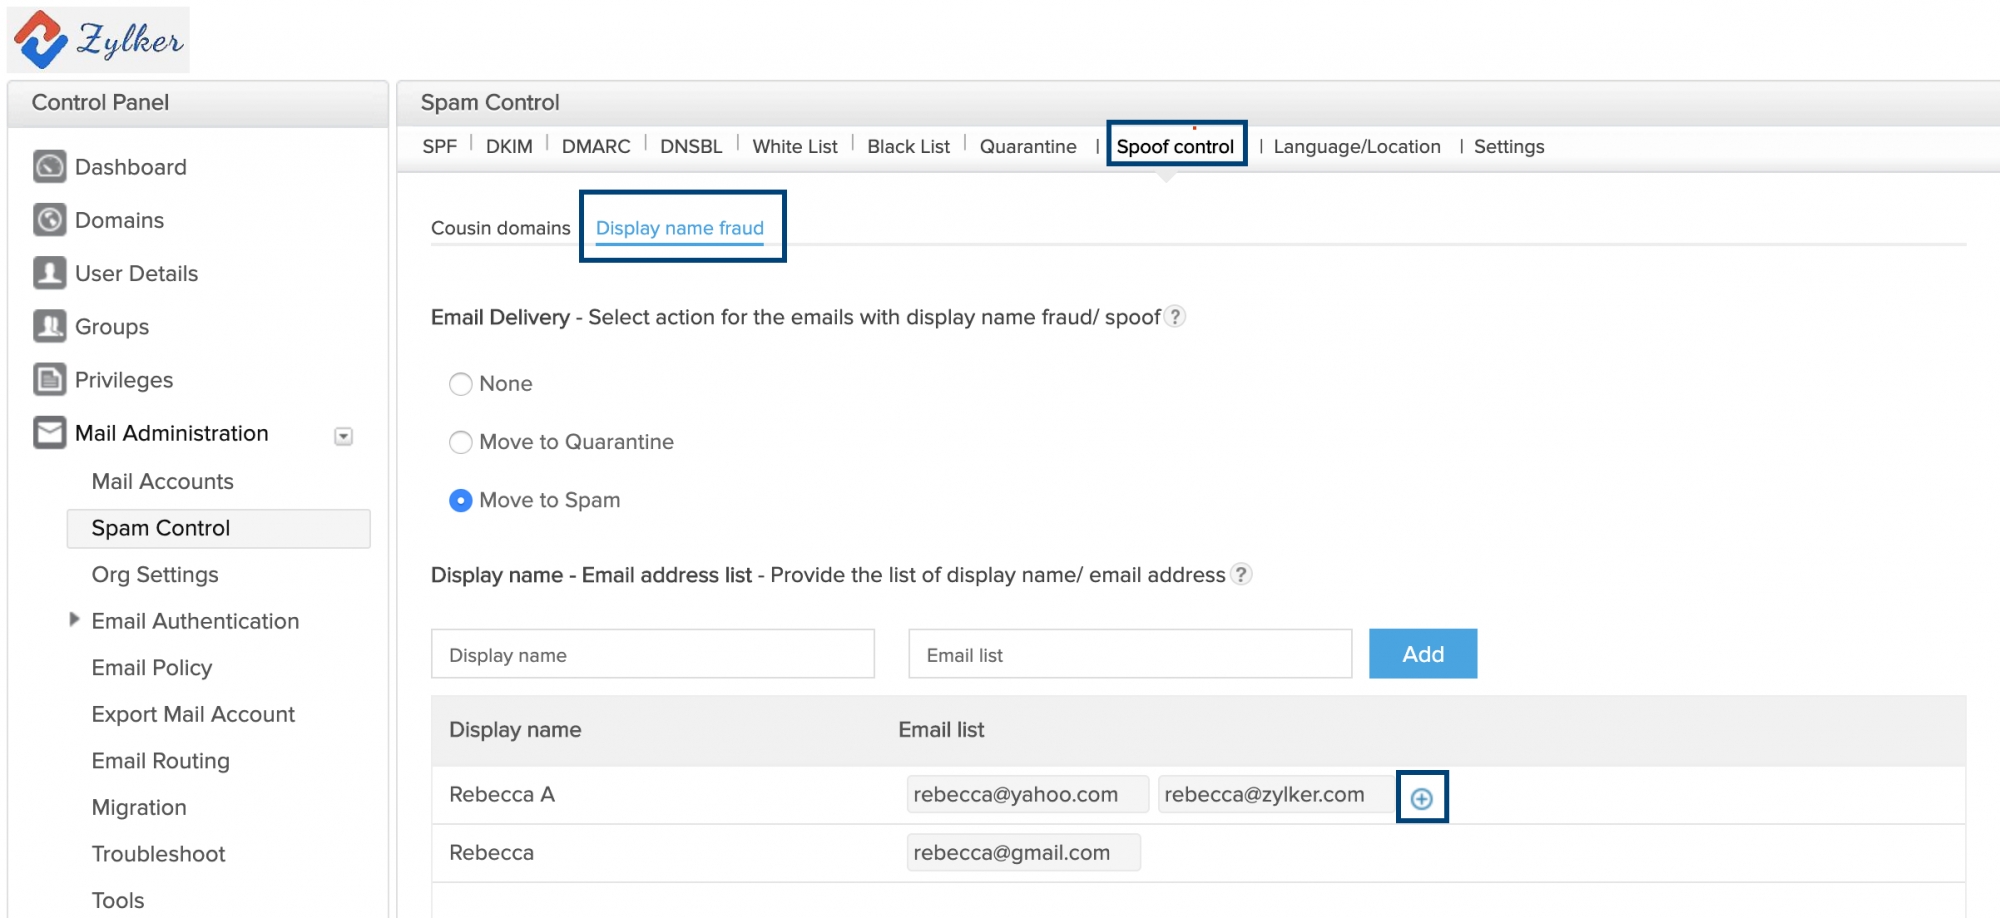The image size is (2000, 918).
Task: Click the Zylker logo
Action: click(98, 40)
